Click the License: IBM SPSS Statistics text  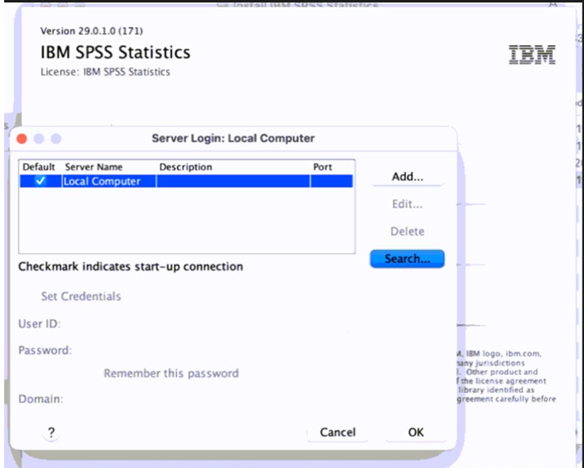click(105, 71)
